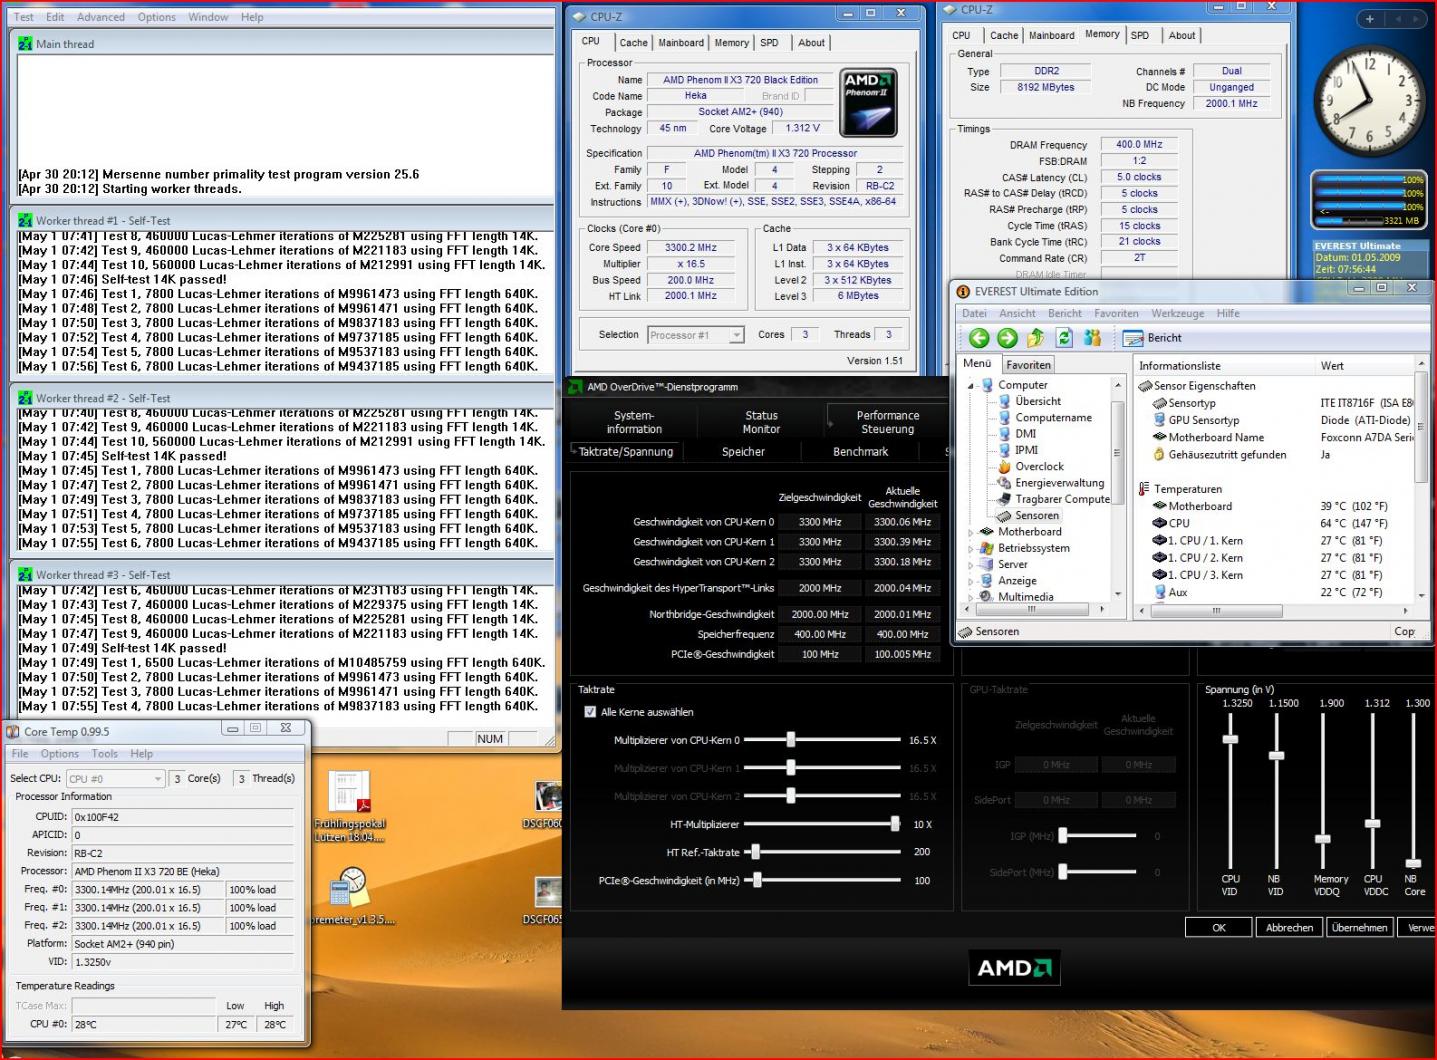Open EVEREST Werkzeuge menu
Viewport: 1437px width, 1060px height.
1177,313
